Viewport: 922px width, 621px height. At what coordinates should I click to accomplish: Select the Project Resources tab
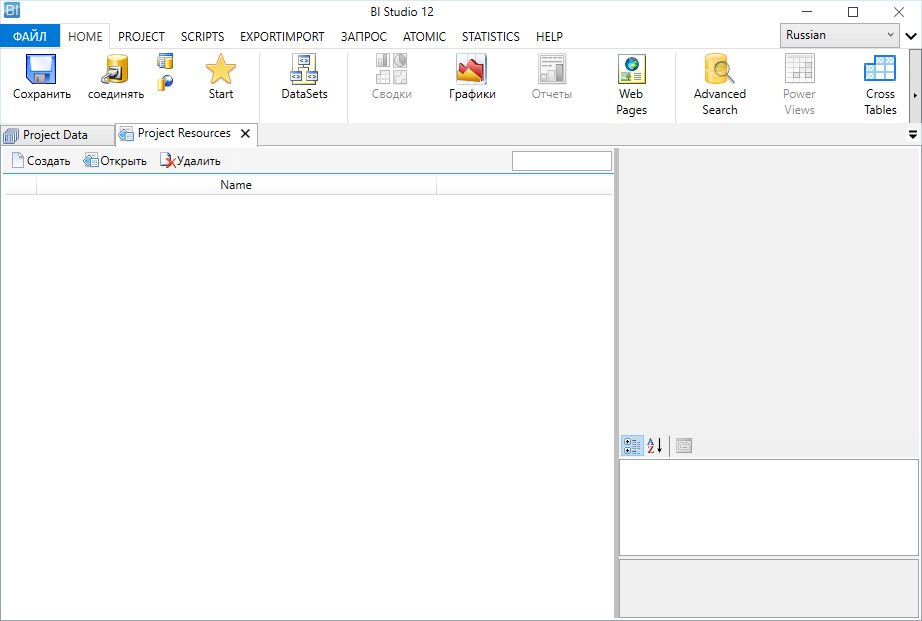point(184,133)
